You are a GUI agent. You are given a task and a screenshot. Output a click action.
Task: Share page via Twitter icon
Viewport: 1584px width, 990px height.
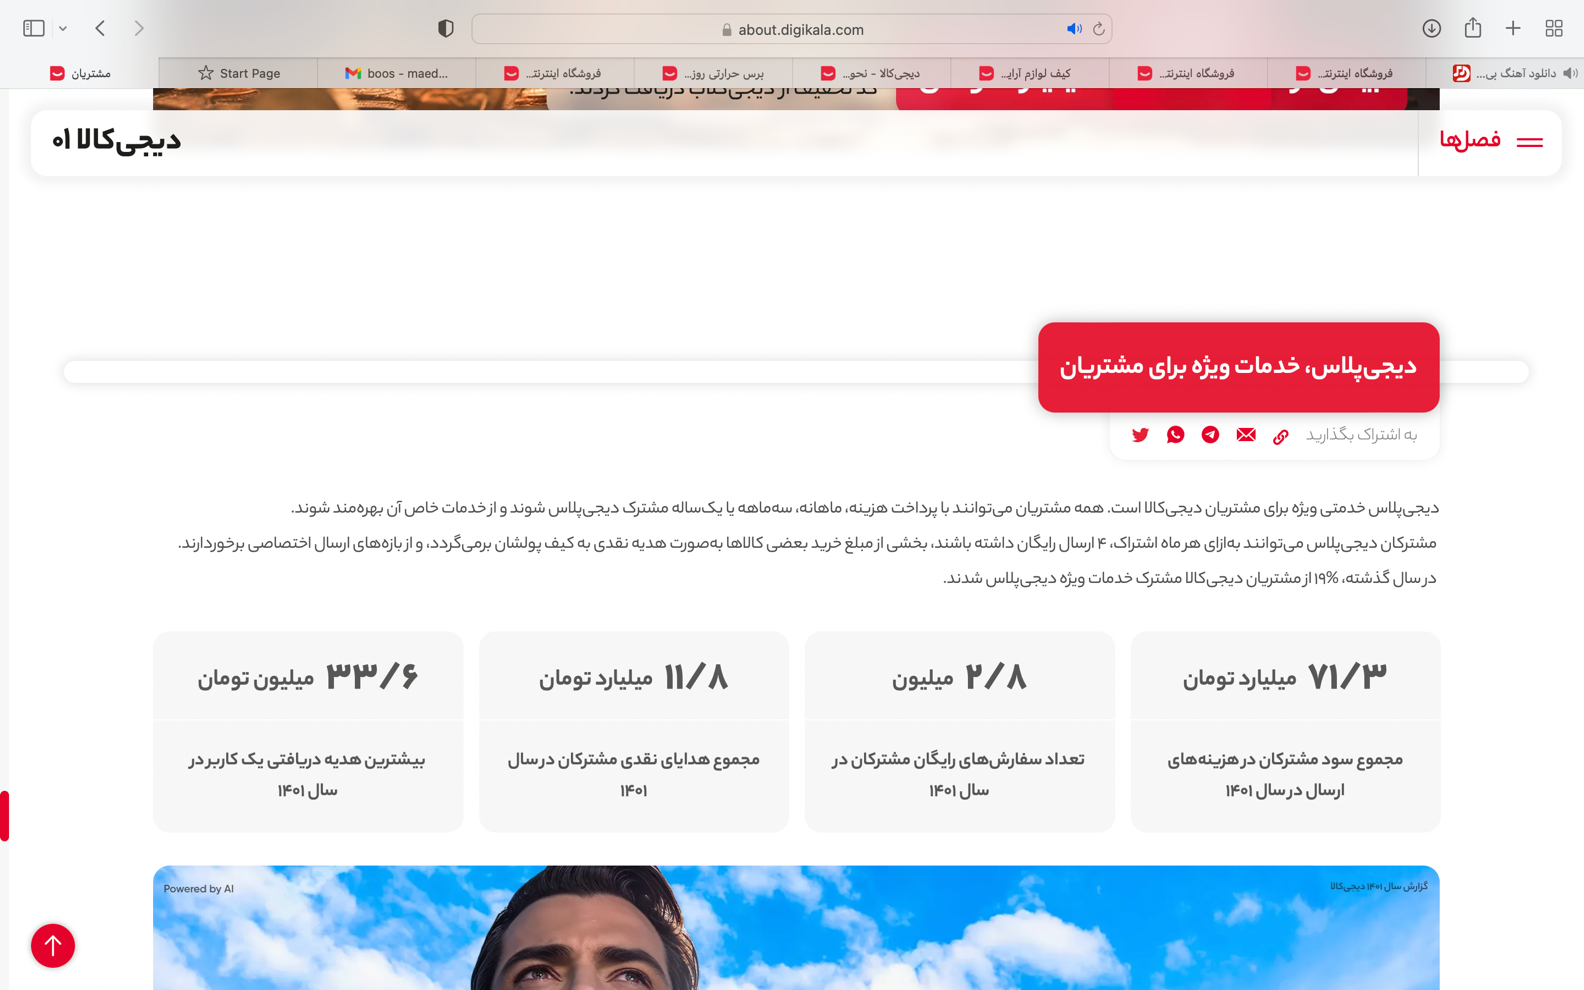pyautogui.click(x=1140, y=435)
